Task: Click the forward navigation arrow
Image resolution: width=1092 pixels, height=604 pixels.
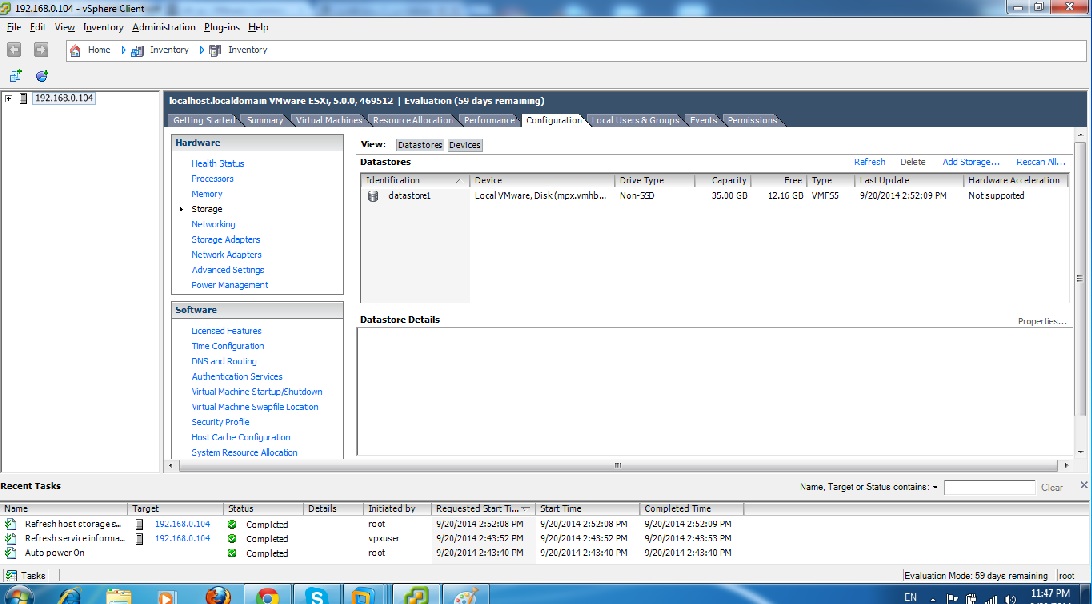Action: (41, 50)
